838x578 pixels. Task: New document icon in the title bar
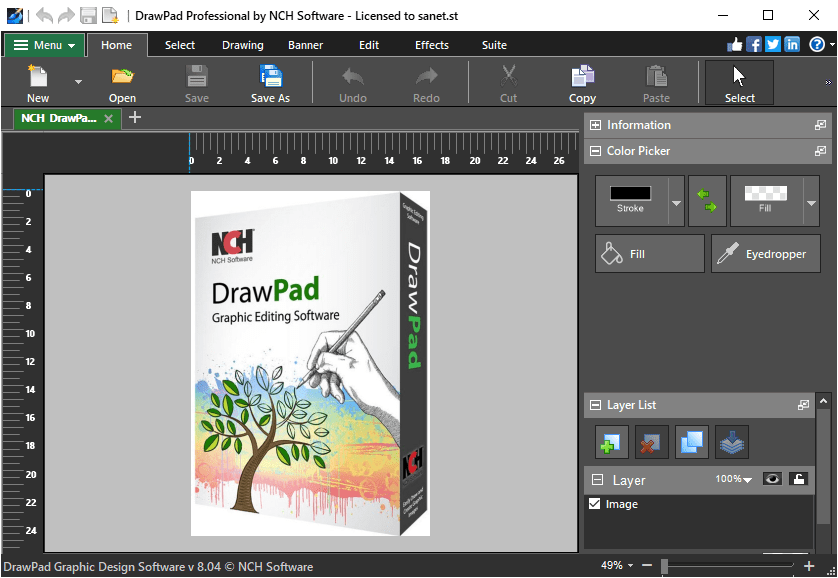[x=110, y=15]
